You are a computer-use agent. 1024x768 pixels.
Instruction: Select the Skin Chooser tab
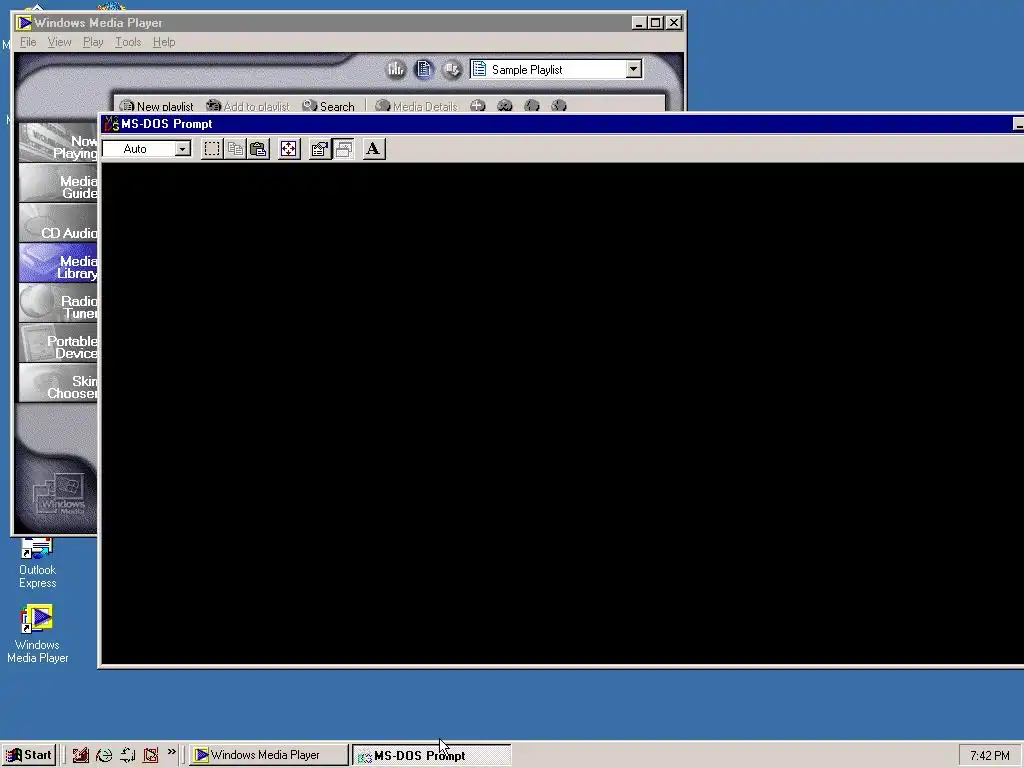(x=59, y=383)
